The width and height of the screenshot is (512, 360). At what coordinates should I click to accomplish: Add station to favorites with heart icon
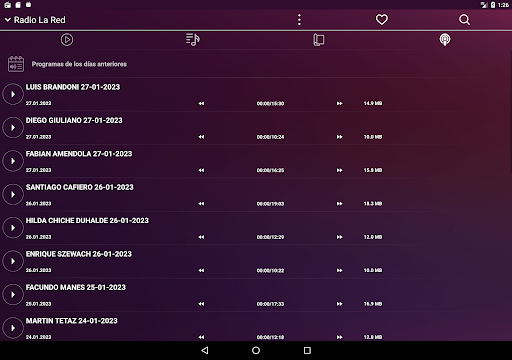point(382,20)
